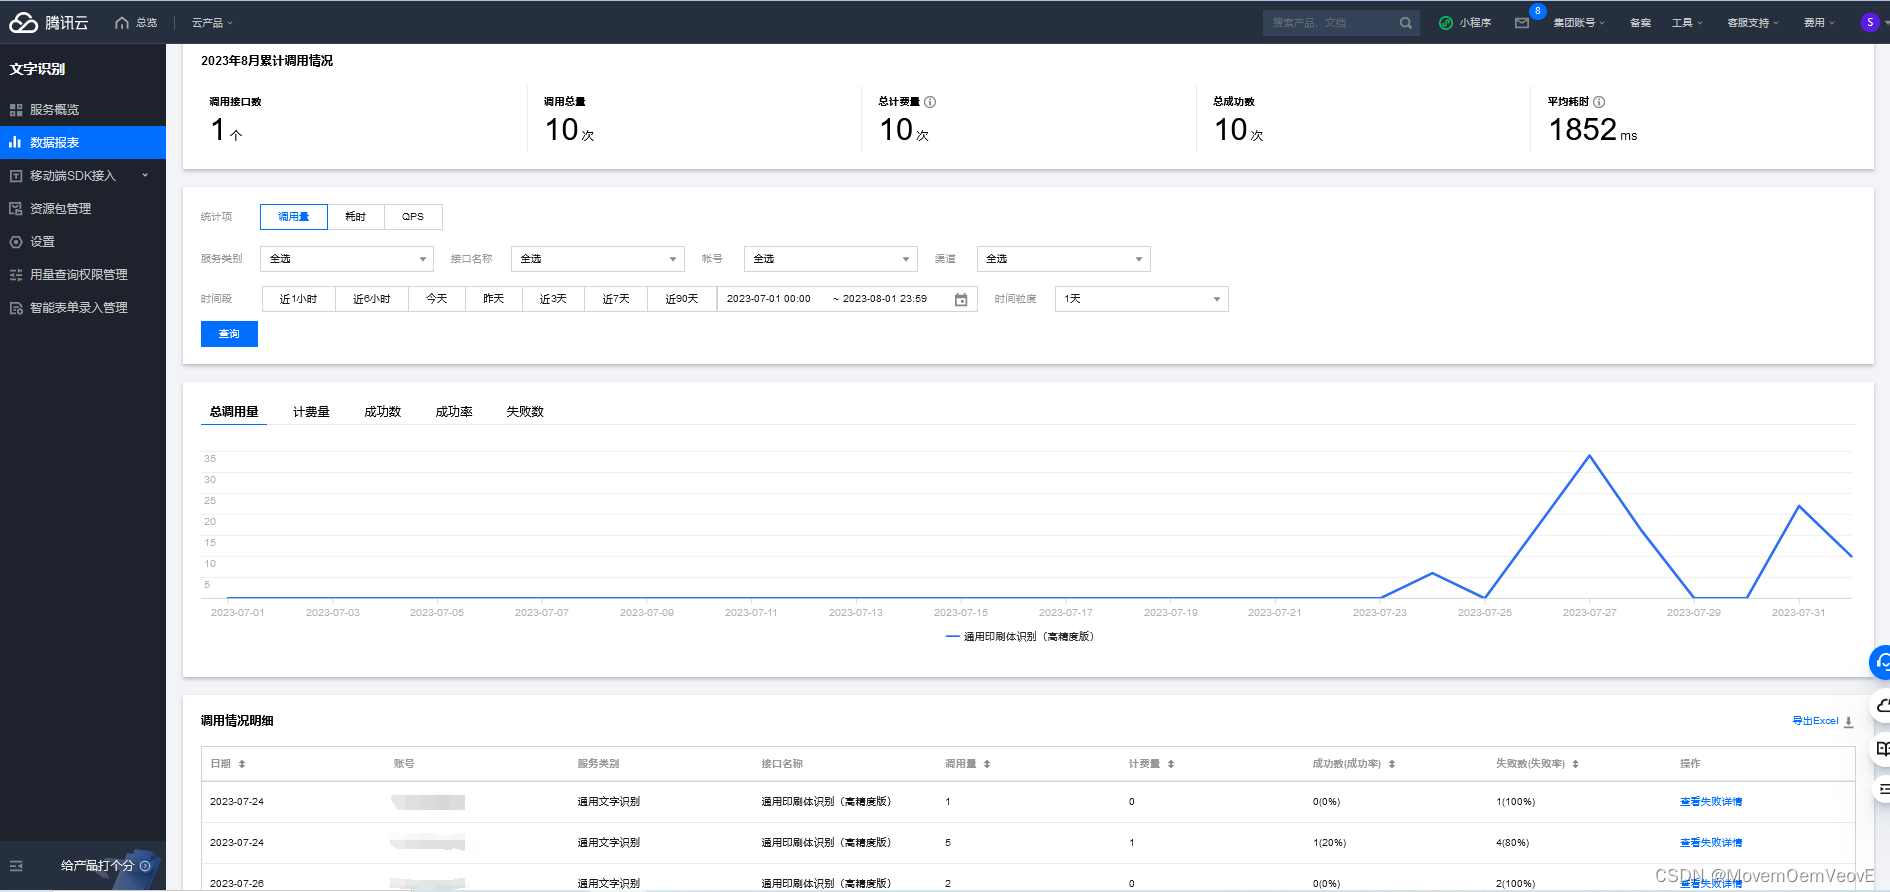1890x892 pixels.
Task: Choose the 今天 time range
Action: pyautogui.click(x=437, y=299)
